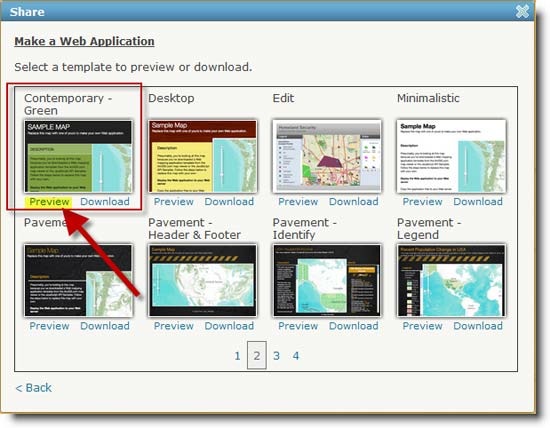Preview the Contemporary - Green template
Screen dimensions: 550x428
49,202
